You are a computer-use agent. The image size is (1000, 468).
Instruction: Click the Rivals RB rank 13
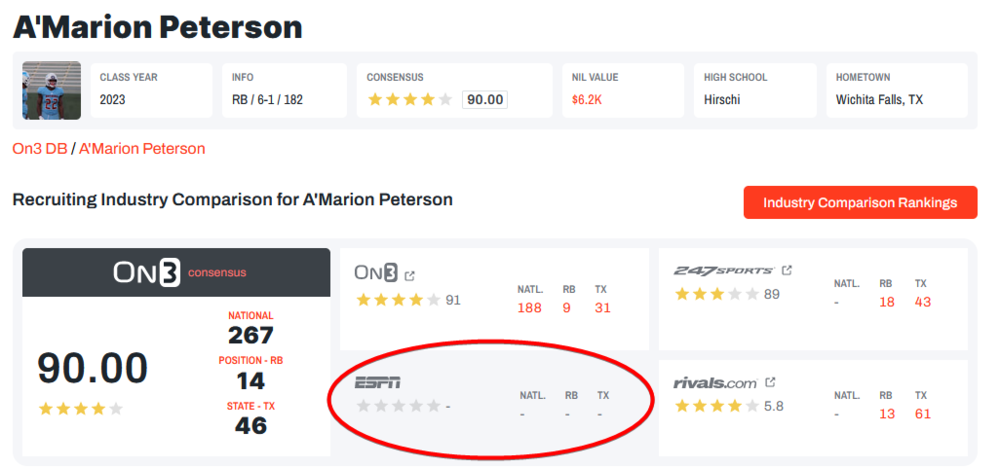pos(887,414)
